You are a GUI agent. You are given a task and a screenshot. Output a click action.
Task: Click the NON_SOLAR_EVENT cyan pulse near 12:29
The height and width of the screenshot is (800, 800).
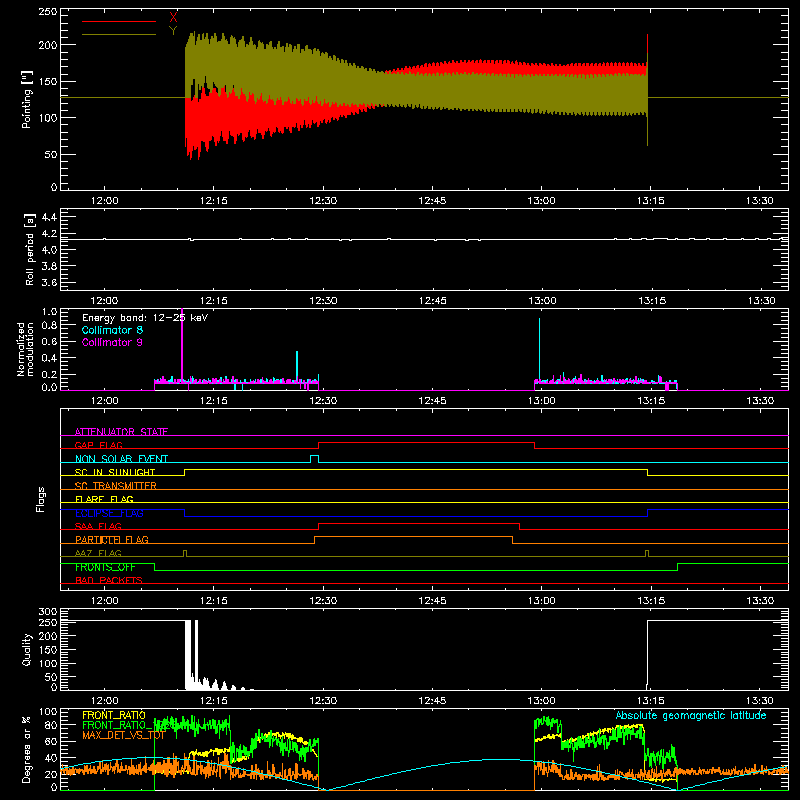(x=314, y=458)
